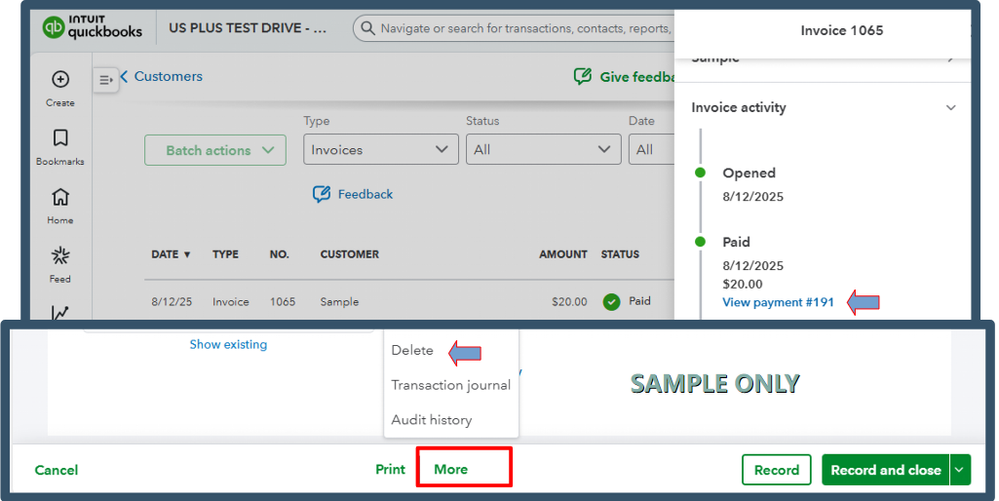Open the Record and close arrow dropdown
The width and height of the screenshot is (999, 501).
[x=959, y=470]
